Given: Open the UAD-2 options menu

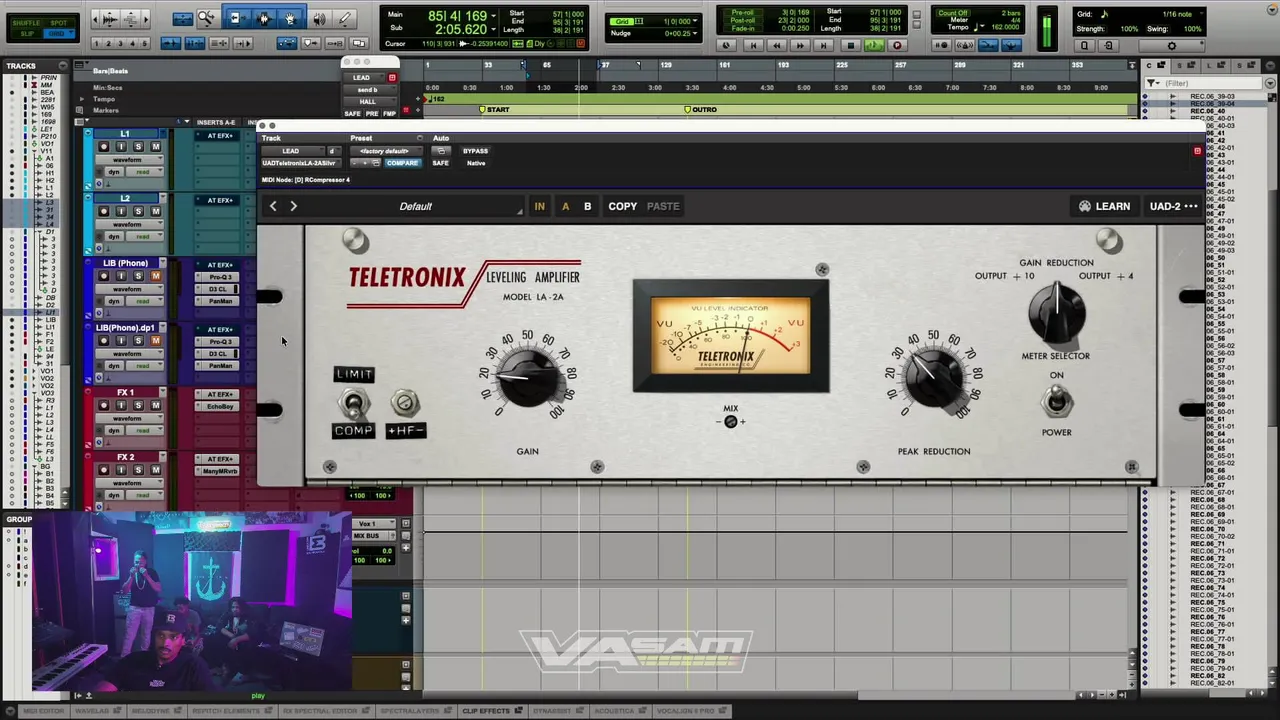Looking at the screenshot, I should (1173, 206).
